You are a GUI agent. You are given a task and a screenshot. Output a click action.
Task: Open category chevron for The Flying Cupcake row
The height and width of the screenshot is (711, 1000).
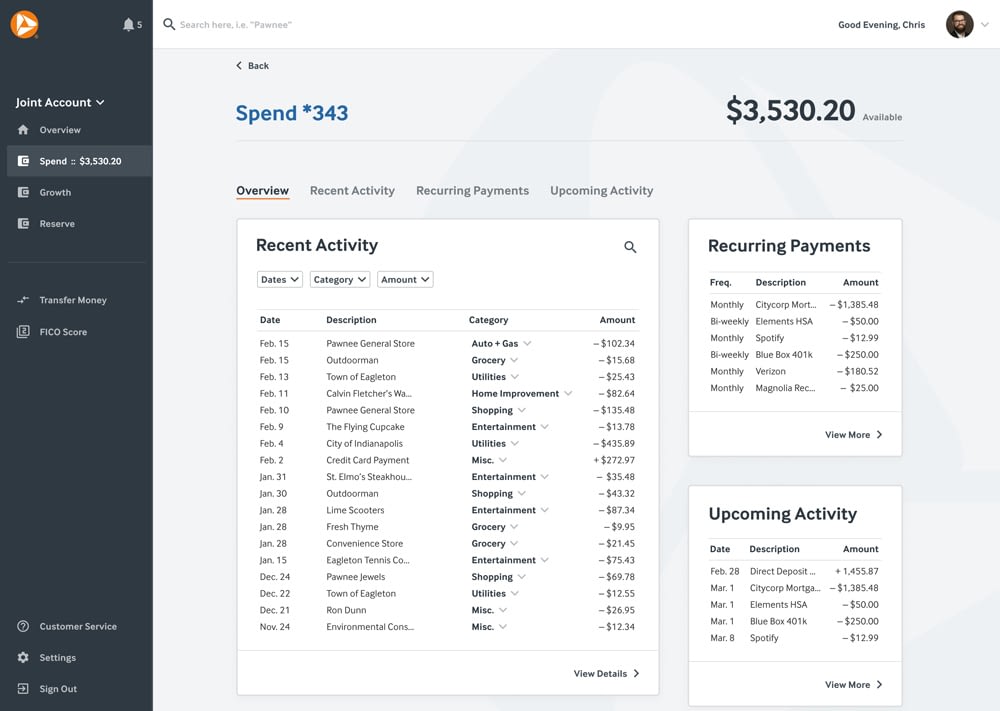(544, 427)
